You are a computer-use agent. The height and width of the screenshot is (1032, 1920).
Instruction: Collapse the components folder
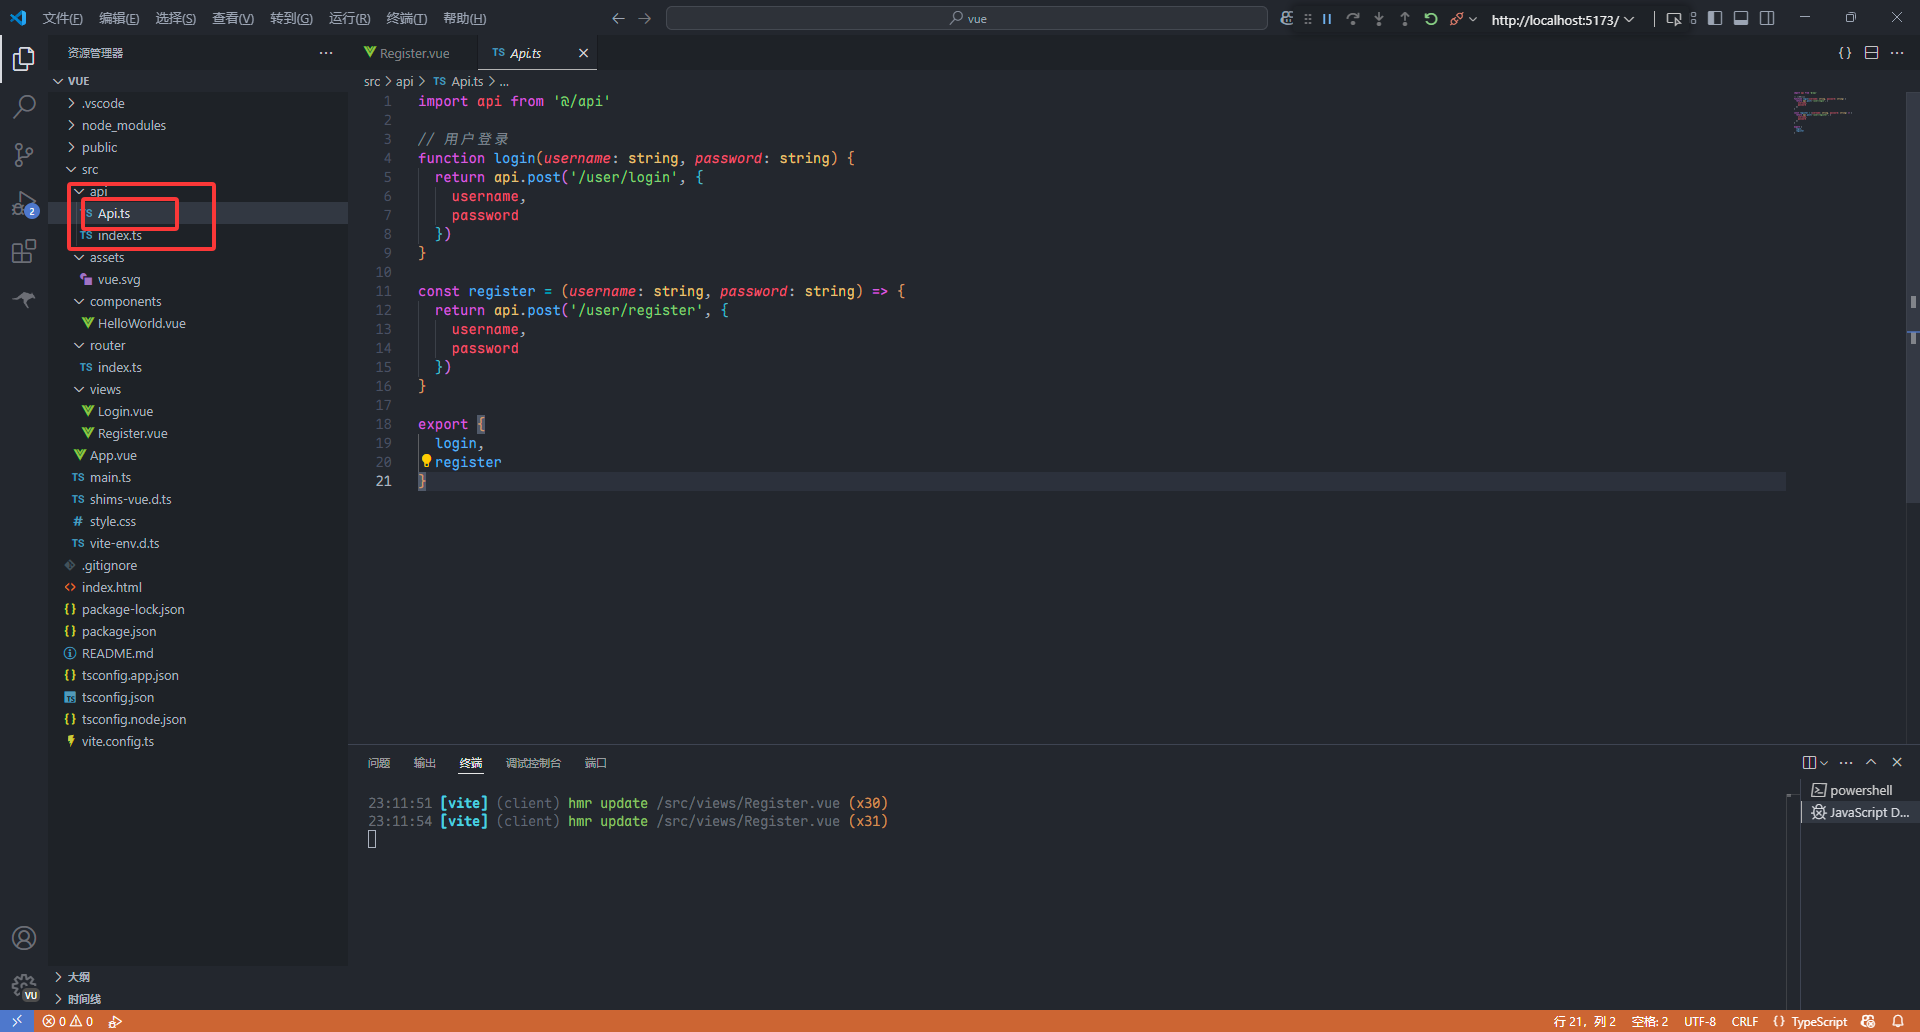point(125,301)
